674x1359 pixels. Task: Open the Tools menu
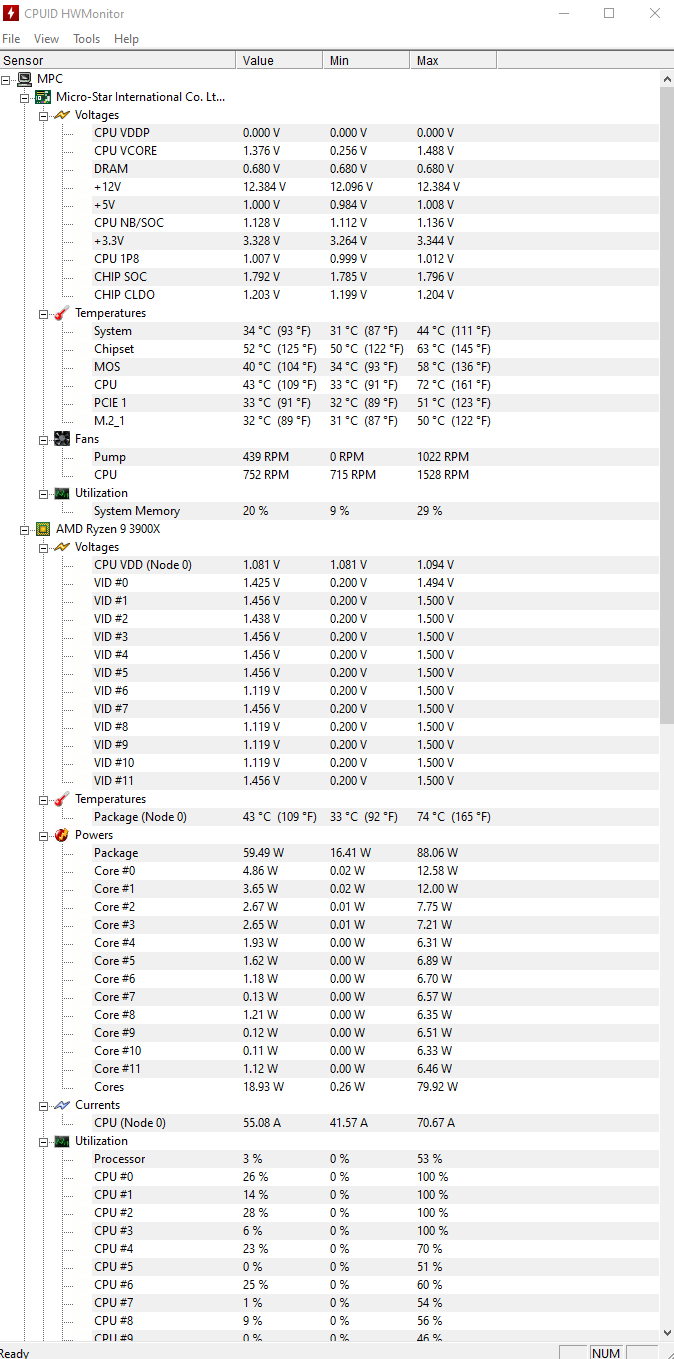(87, 39)
